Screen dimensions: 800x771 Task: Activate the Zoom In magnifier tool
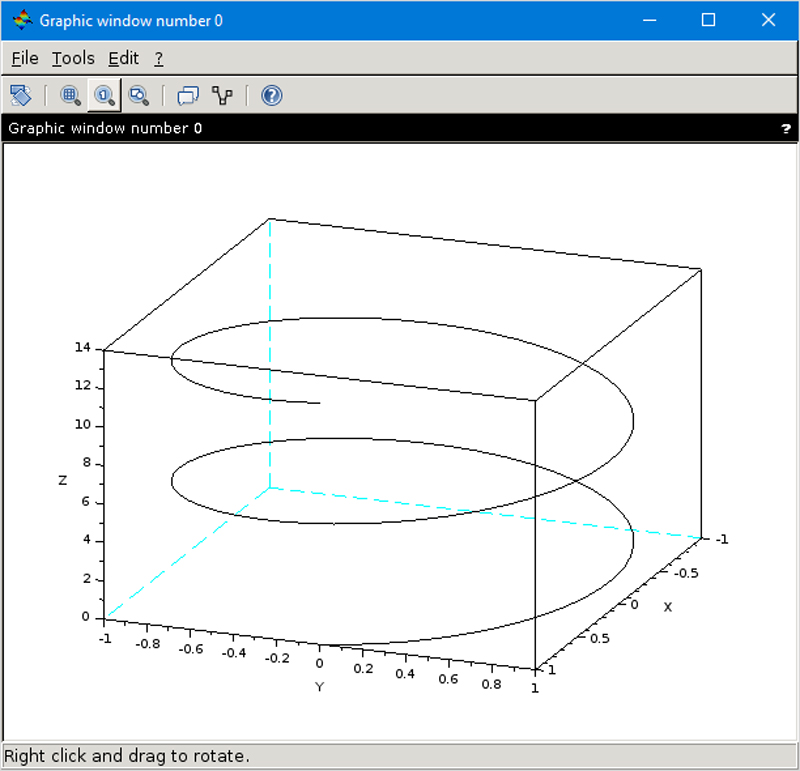pos(70,95)
